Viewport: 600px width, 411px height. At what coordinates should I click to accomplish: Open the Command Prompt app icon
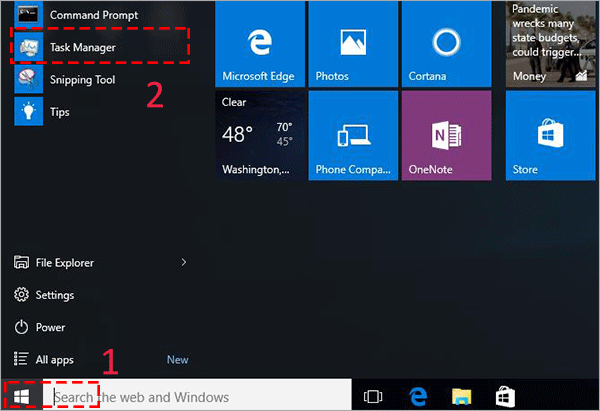pos(28,14)
